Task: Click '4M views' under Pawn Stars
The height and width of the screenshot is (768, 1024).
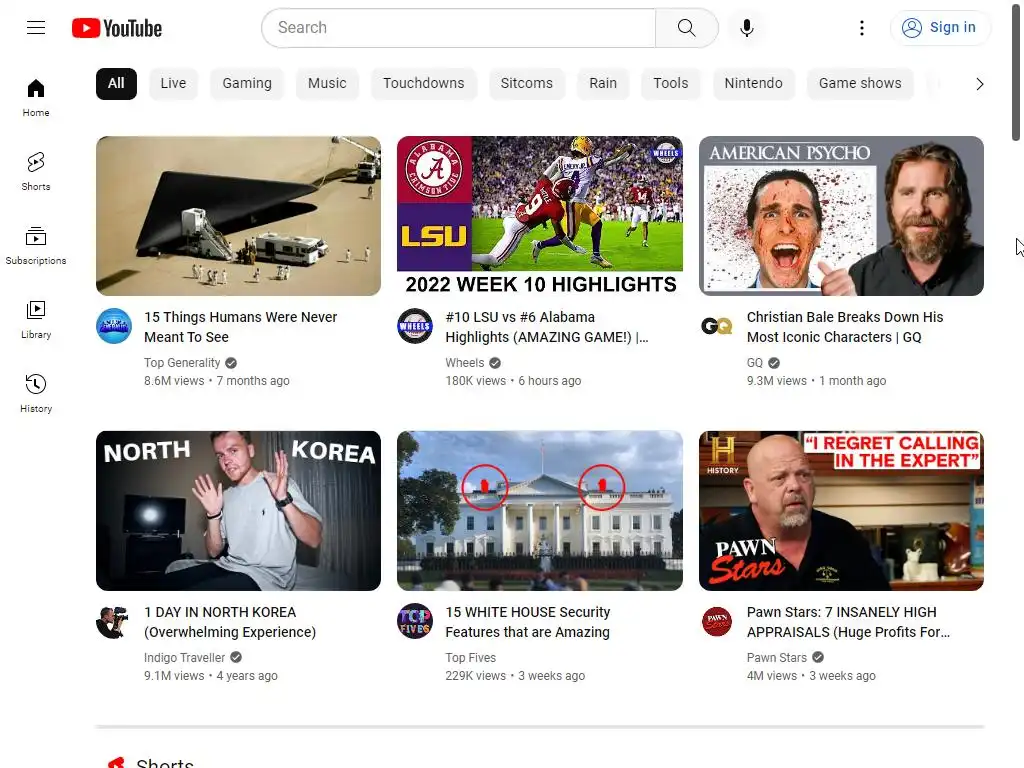Action: coord(772,676)
